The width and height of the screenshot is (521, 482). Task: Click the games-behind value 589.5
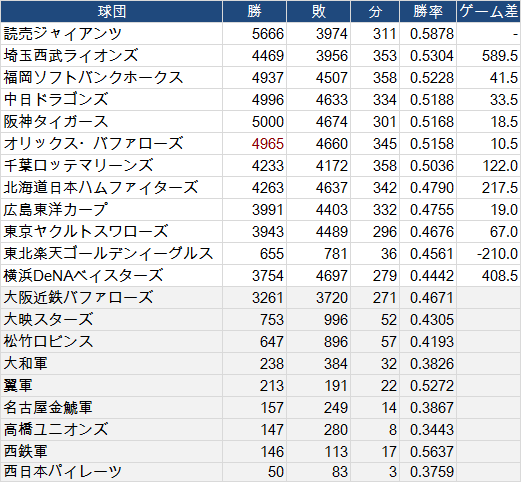click(x=500, y=56)
